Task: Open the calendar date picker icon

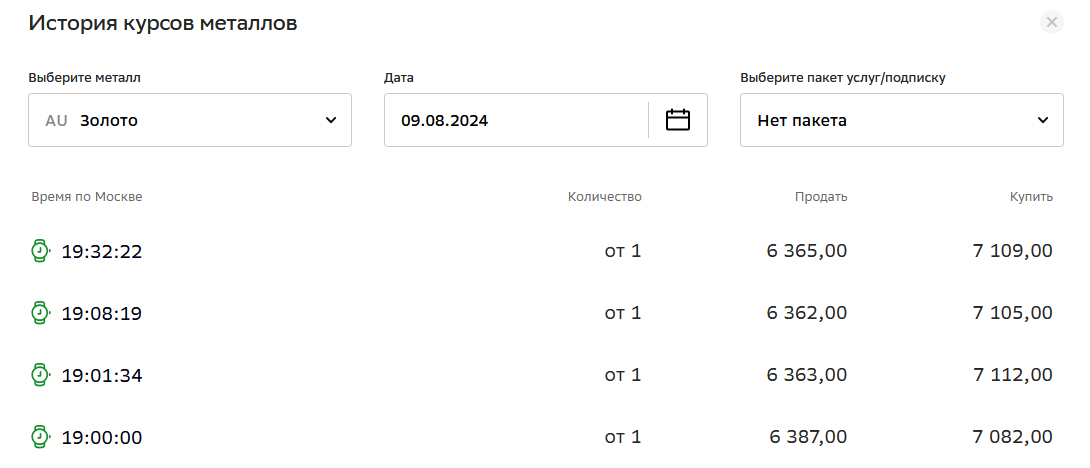Action: (678, 120)
